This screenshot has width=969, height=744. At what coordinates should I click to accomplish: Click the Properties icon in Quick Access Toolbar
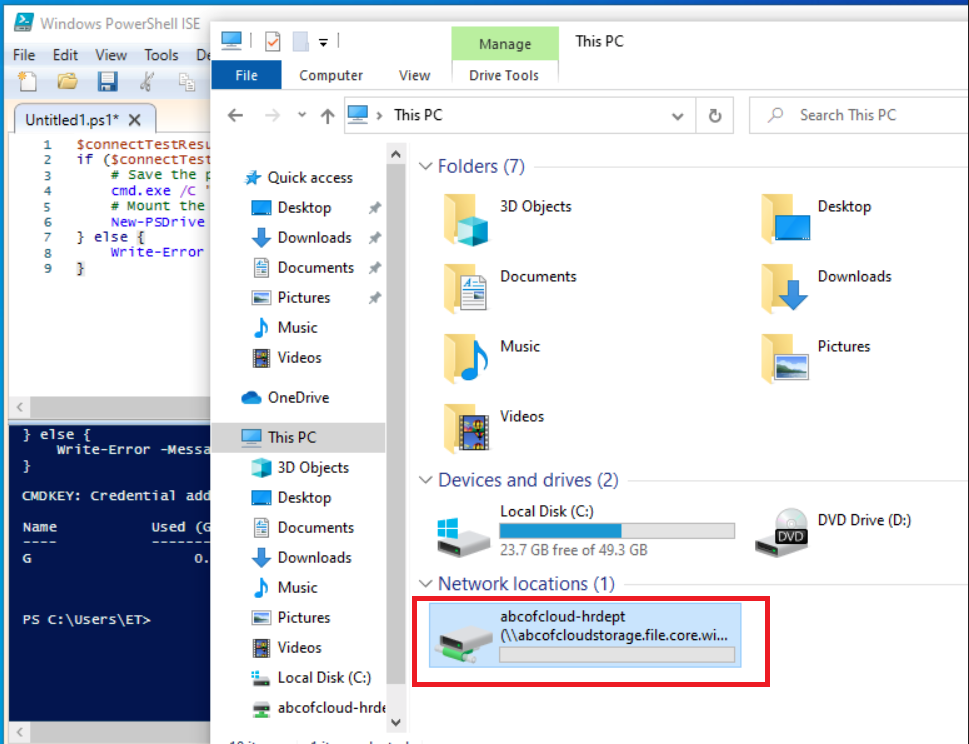(272, 42)
